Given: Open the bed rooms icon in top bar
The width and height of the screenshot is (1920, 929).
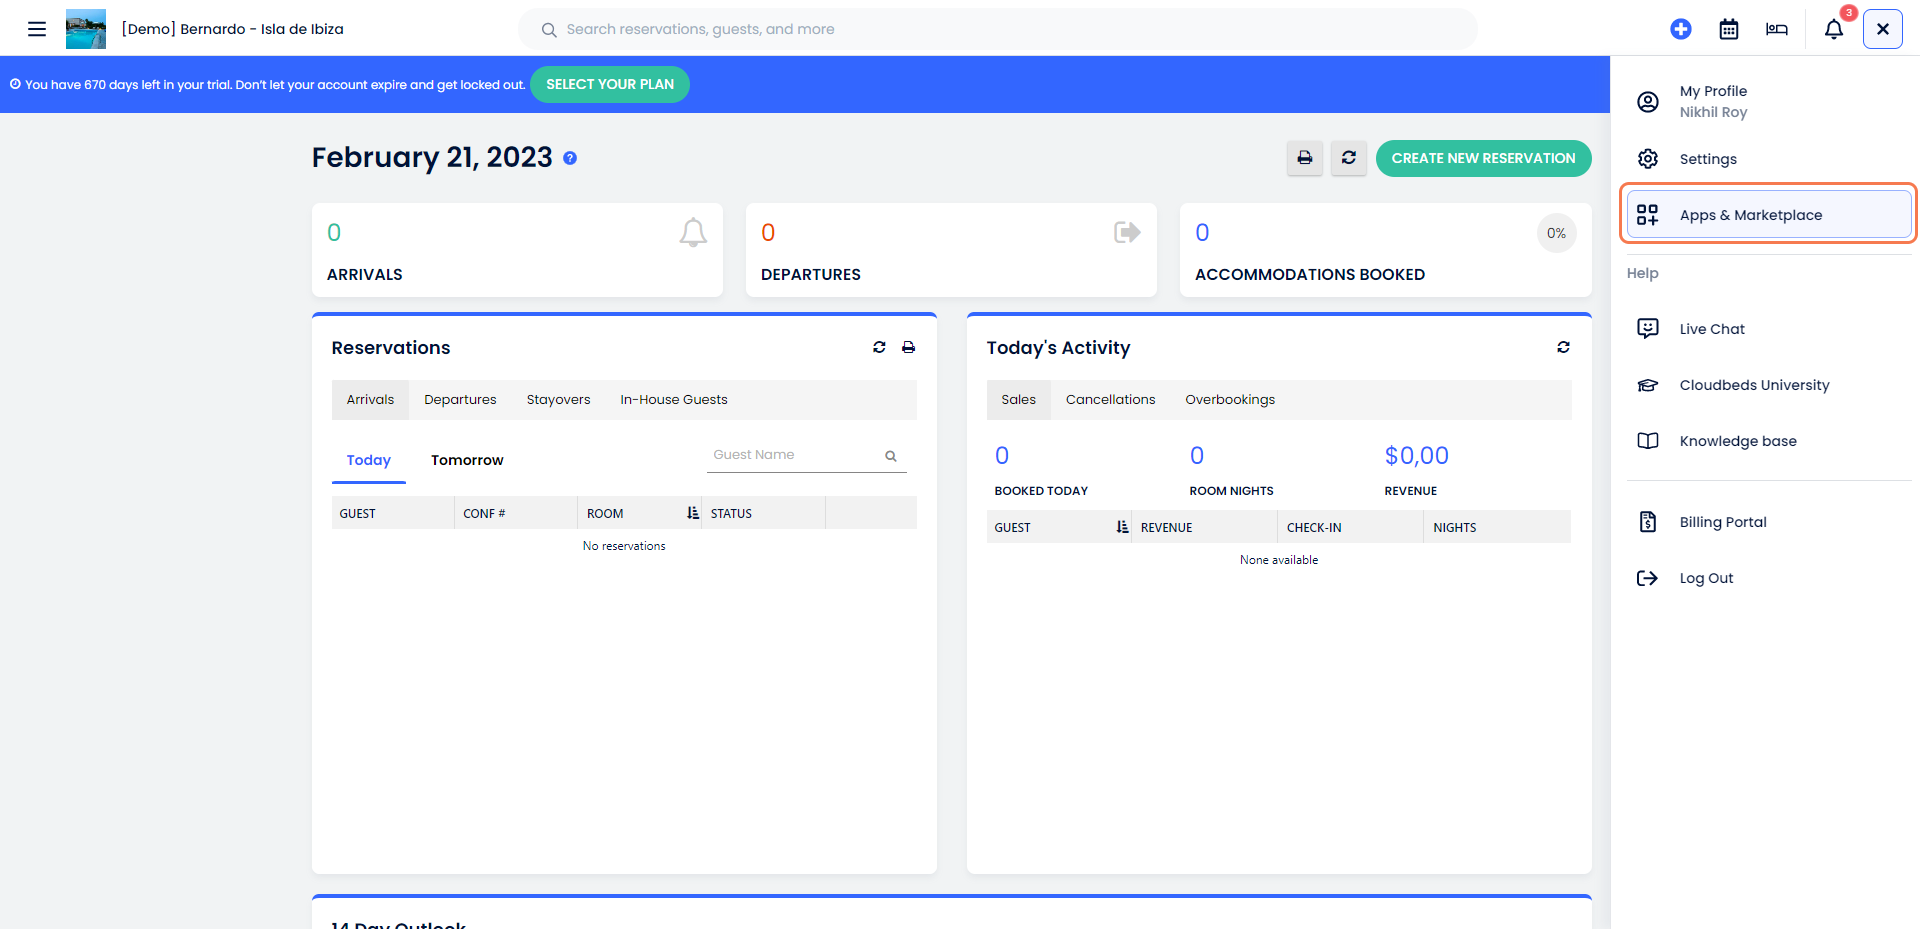Looking at the screenshot, I should pos(1777,29).
